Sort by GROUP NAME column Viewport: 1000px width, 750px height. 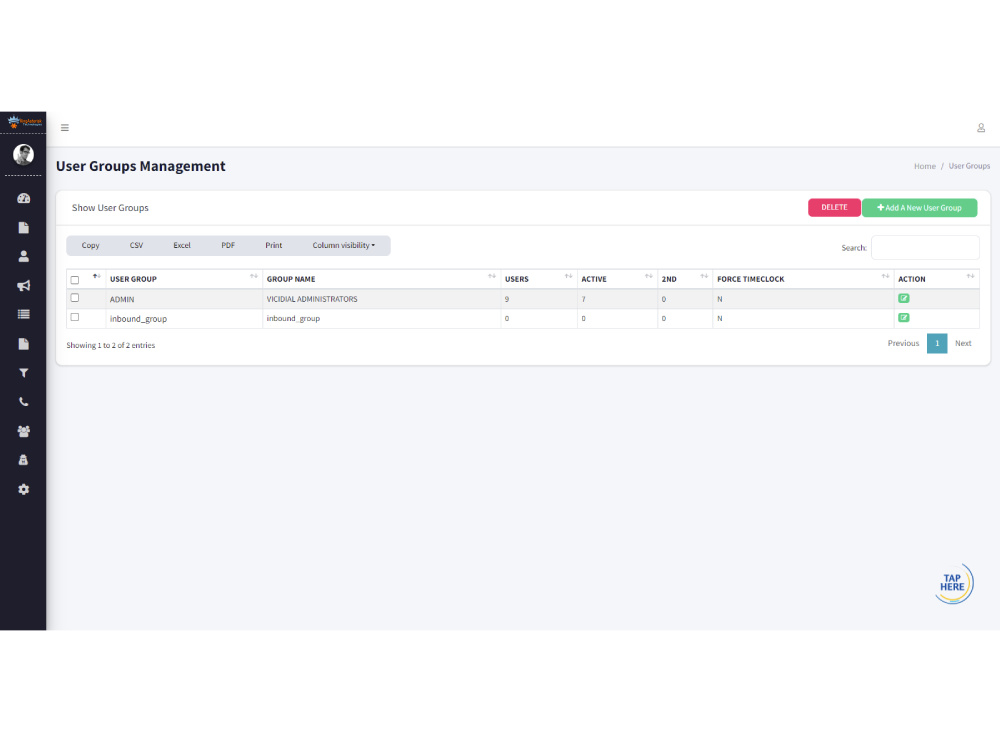[x=381, y=279]
